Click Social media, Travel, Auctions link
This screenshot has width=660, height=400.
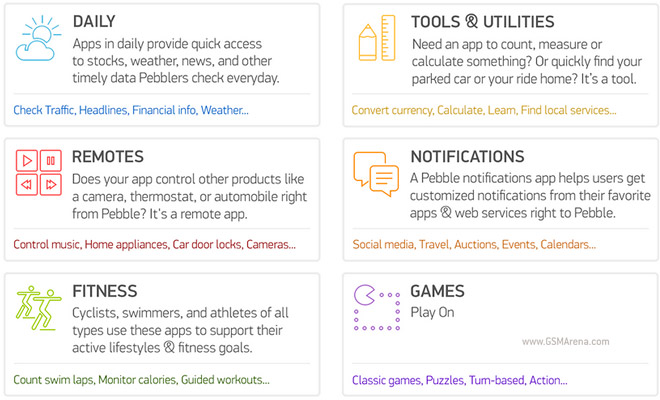(474, 245)
